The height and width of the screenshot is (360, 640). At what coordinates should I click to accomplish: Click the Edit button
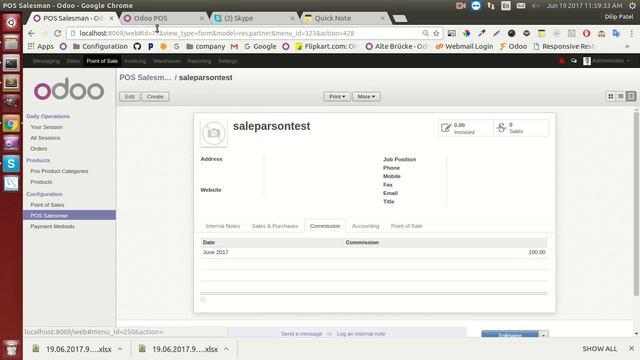click(x=130, y=97)
